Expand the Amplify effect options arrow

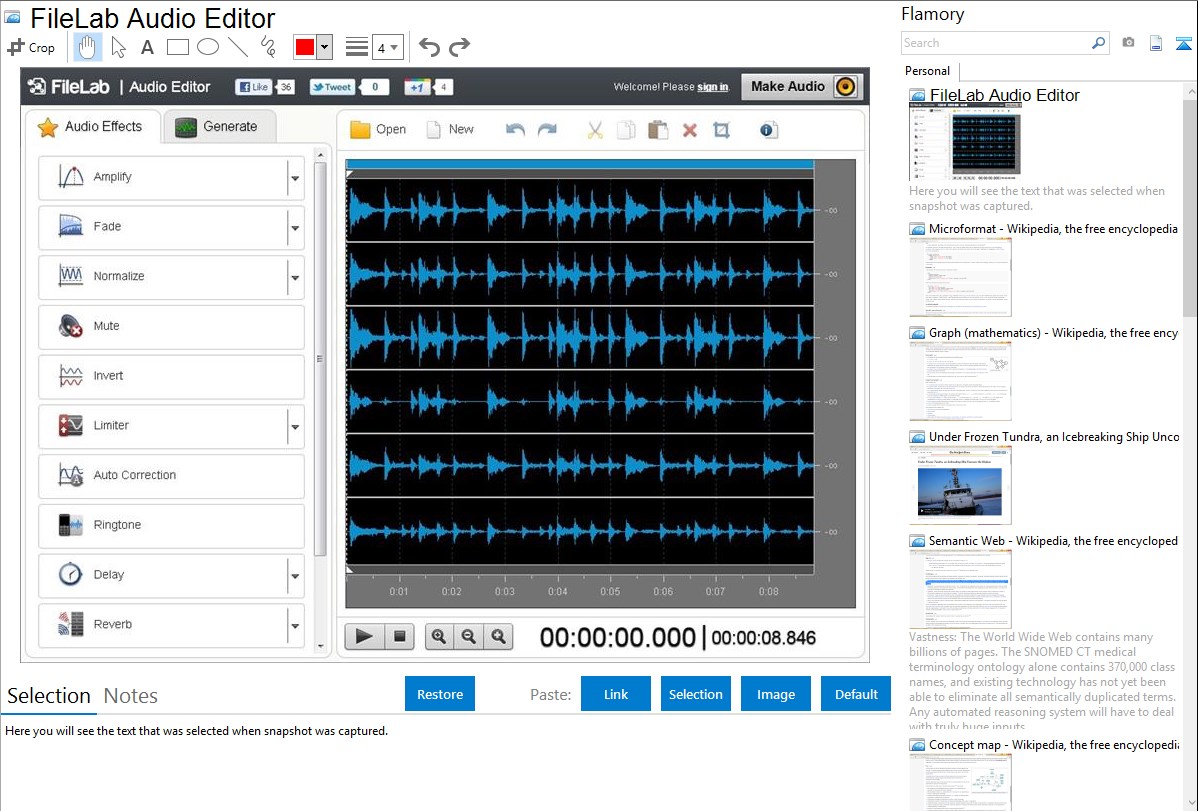coord(295,178)
